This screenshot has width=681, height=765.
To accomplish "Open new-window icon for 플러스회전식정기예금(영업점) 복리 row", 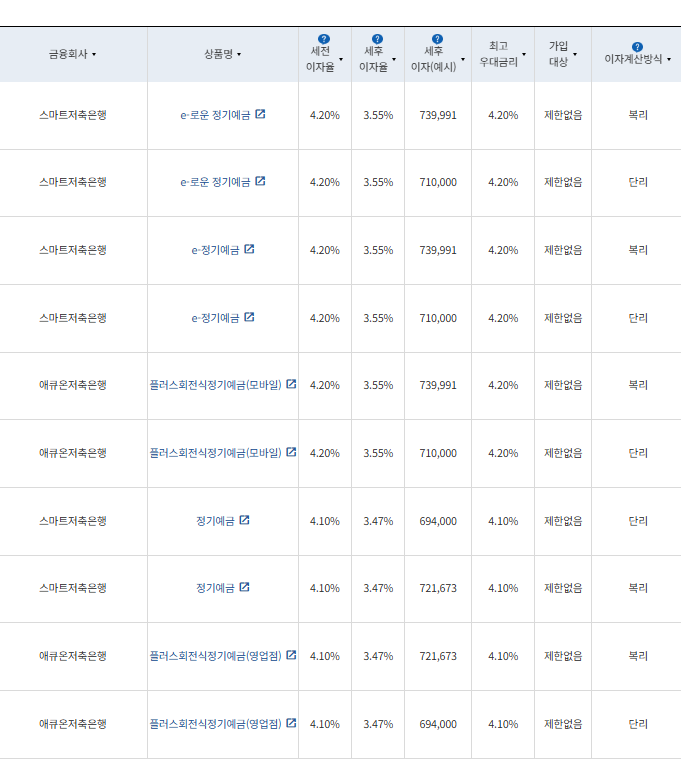I will [291, 655].
